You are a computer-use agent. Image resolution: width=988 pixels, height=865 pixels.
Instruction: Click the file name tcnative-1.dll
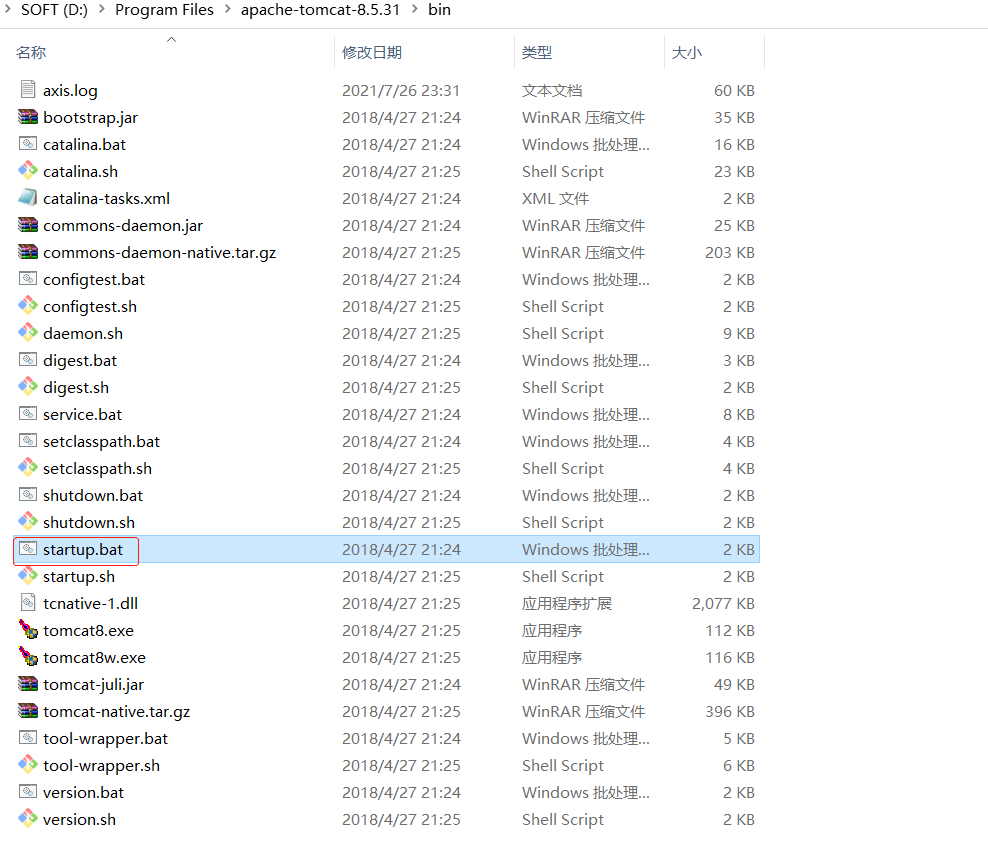coord(90,603)
